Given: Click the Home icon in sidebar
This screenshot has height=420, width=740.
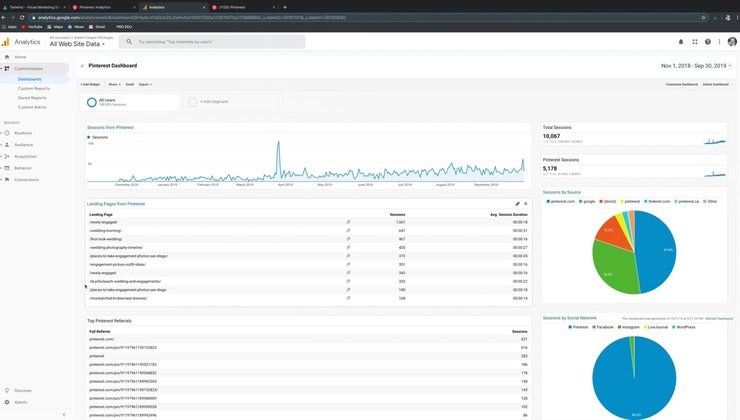Looking at the screenshot, I should (x=7, y=57).
